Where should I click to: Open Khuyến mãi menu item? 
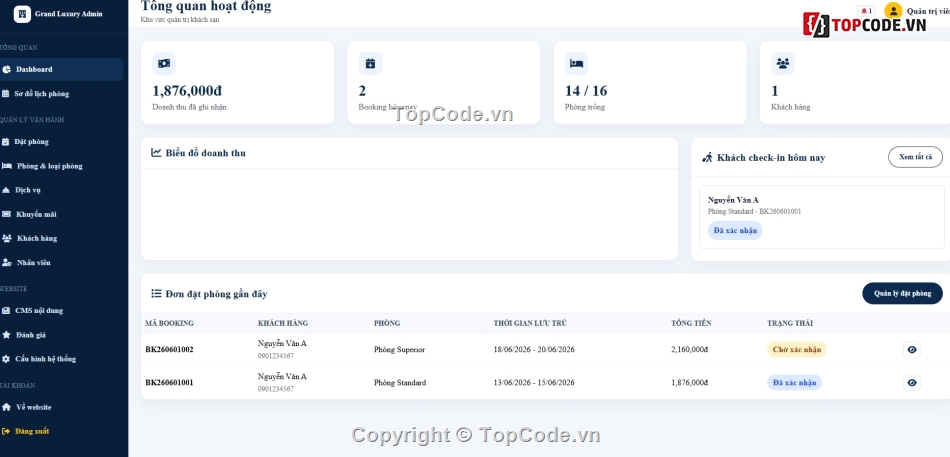coord(61,215)
